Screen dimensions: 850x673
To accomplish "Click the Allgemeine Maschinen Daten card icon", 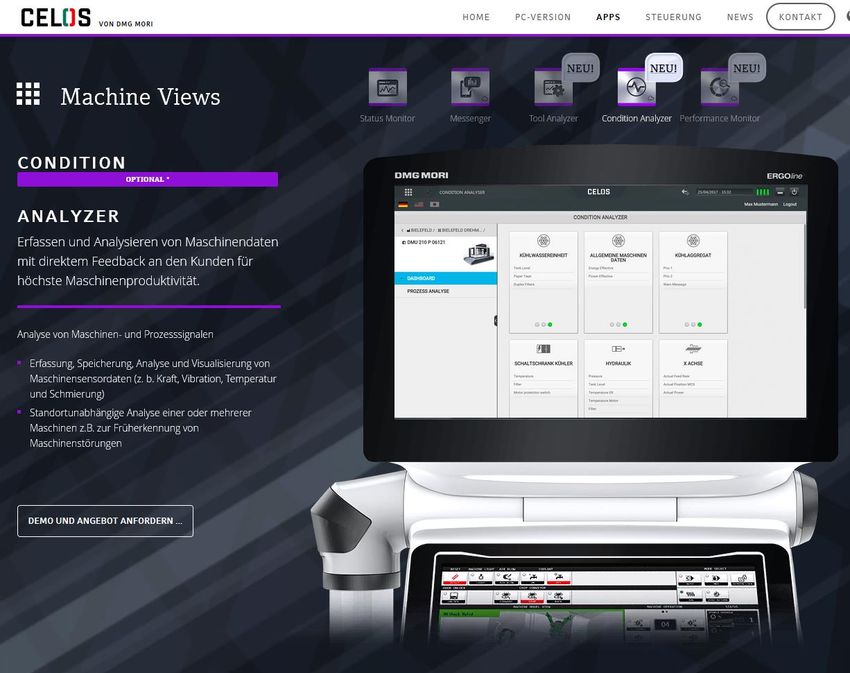I will (x=618, y=240).
